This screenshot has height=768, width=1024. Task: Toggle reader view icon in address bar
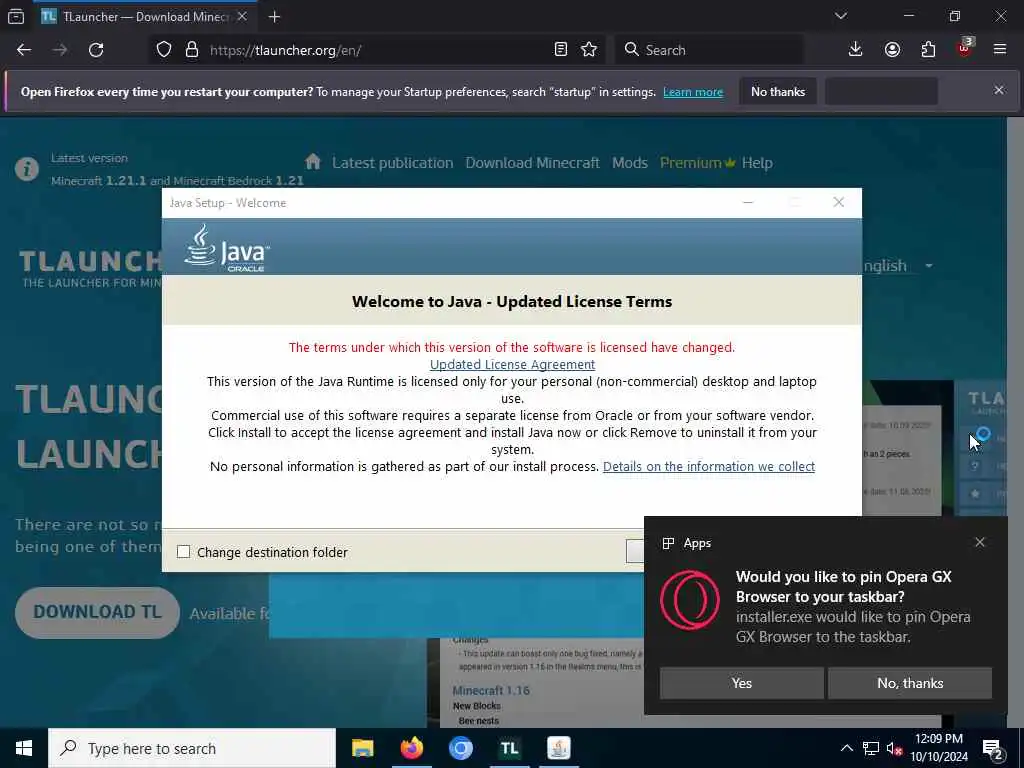click(x=560, y=50)
